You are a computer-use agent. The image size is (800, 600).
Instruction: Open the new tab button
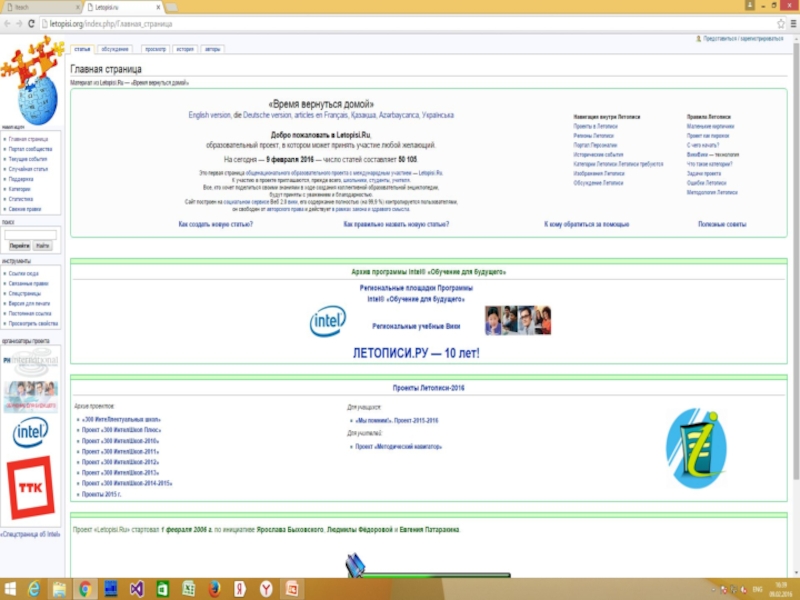[171, 7]
